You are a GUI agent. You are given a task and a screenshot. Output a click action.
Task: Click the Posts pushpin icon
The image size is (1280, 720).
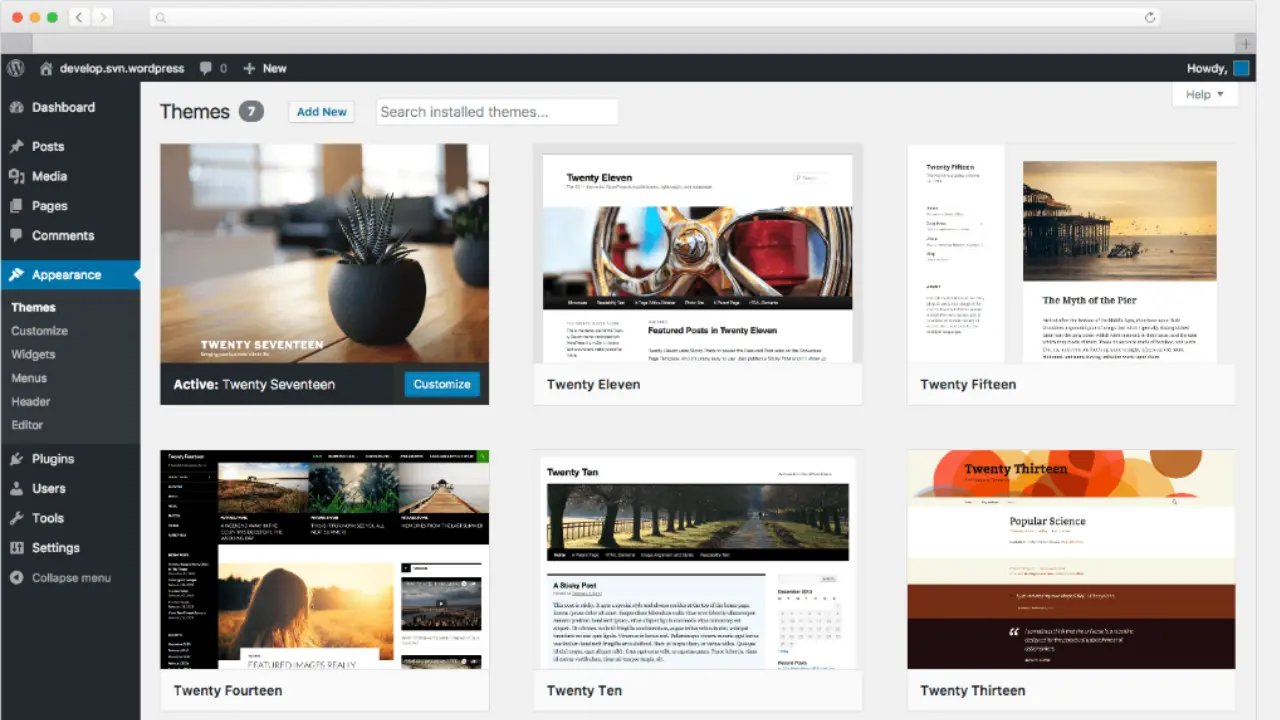16,146
